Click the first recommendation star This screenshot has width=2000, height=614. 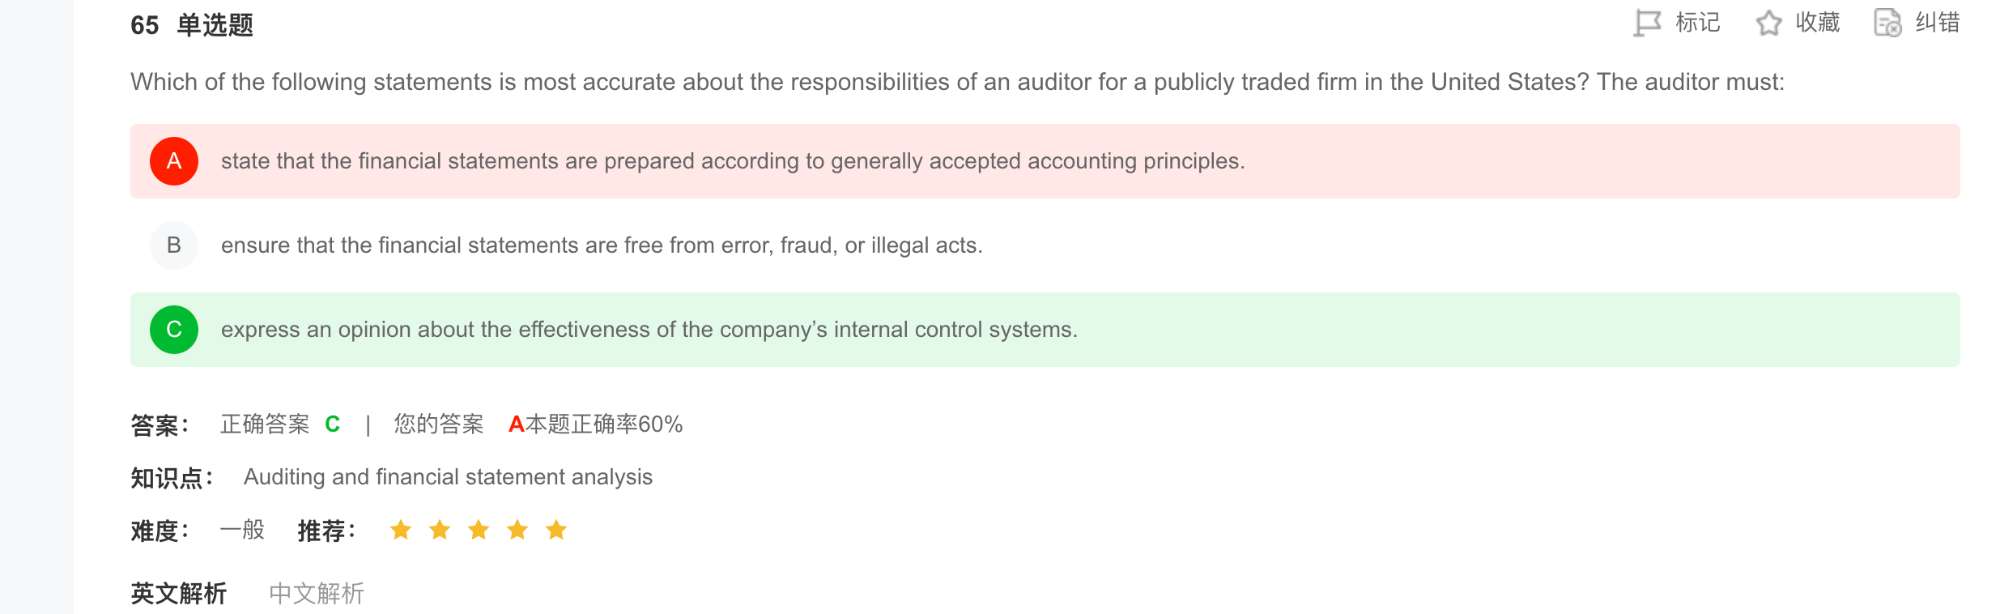pyautogui.click(x=401, y=530)
